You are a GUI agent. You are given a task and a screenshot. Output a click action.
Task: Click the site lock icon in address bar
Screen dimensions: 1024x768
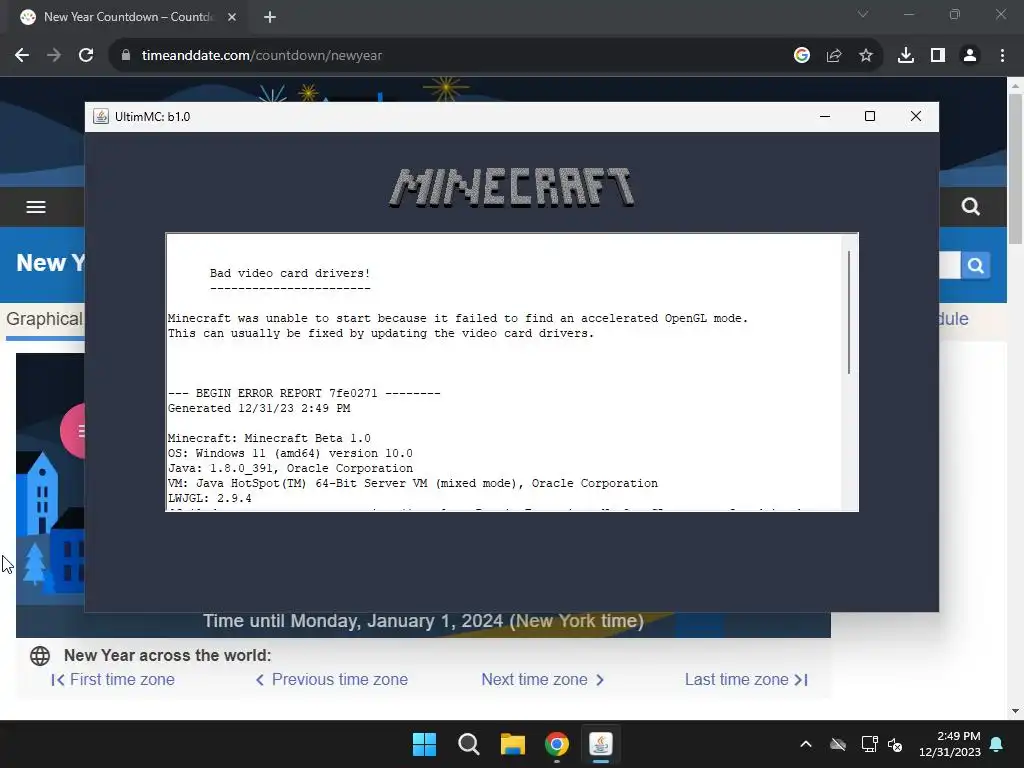tap(126, 56)
